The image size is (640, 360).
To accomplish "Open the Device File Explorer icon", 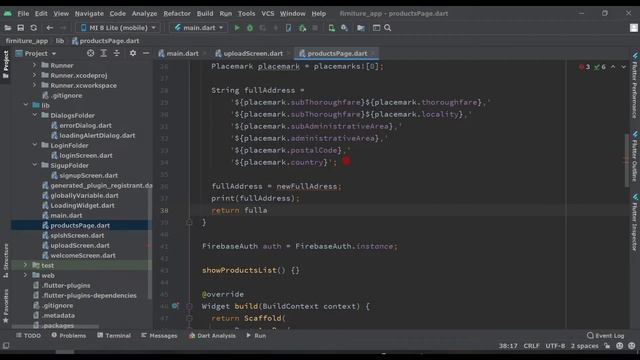I will 361,28.
